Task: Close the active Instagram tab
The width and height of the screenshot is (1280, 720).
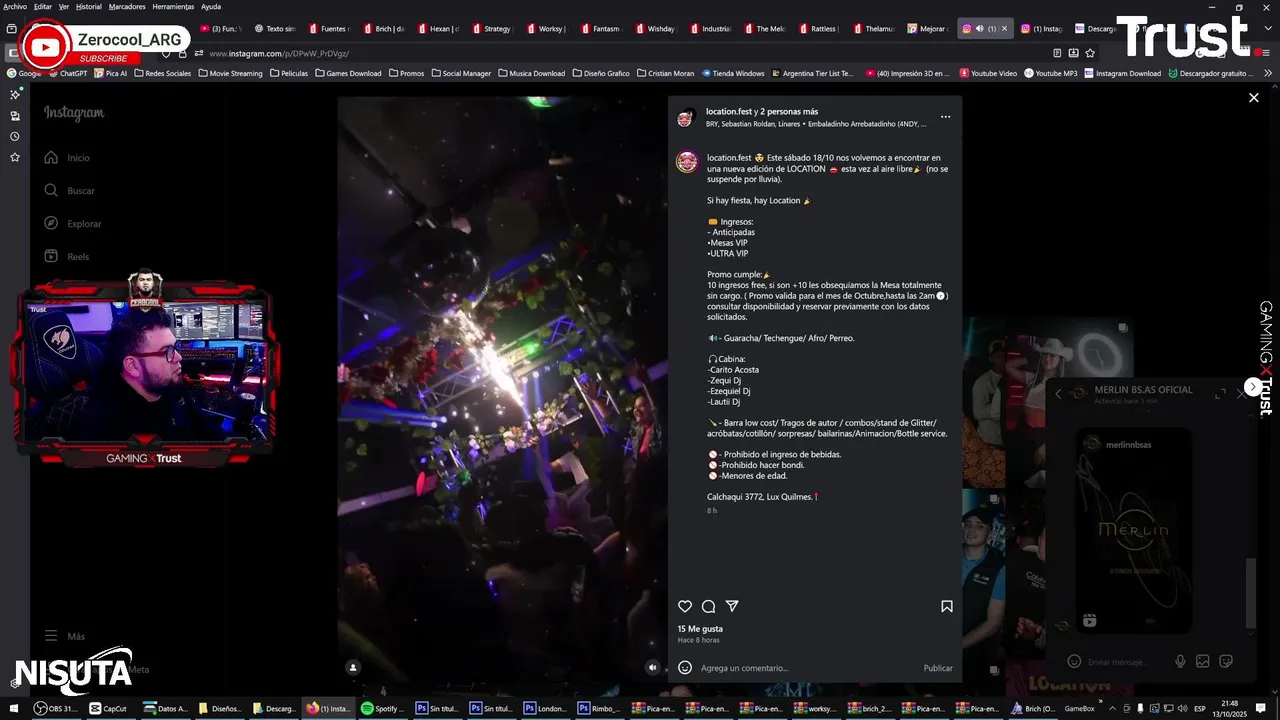Action: [1004, 29]
